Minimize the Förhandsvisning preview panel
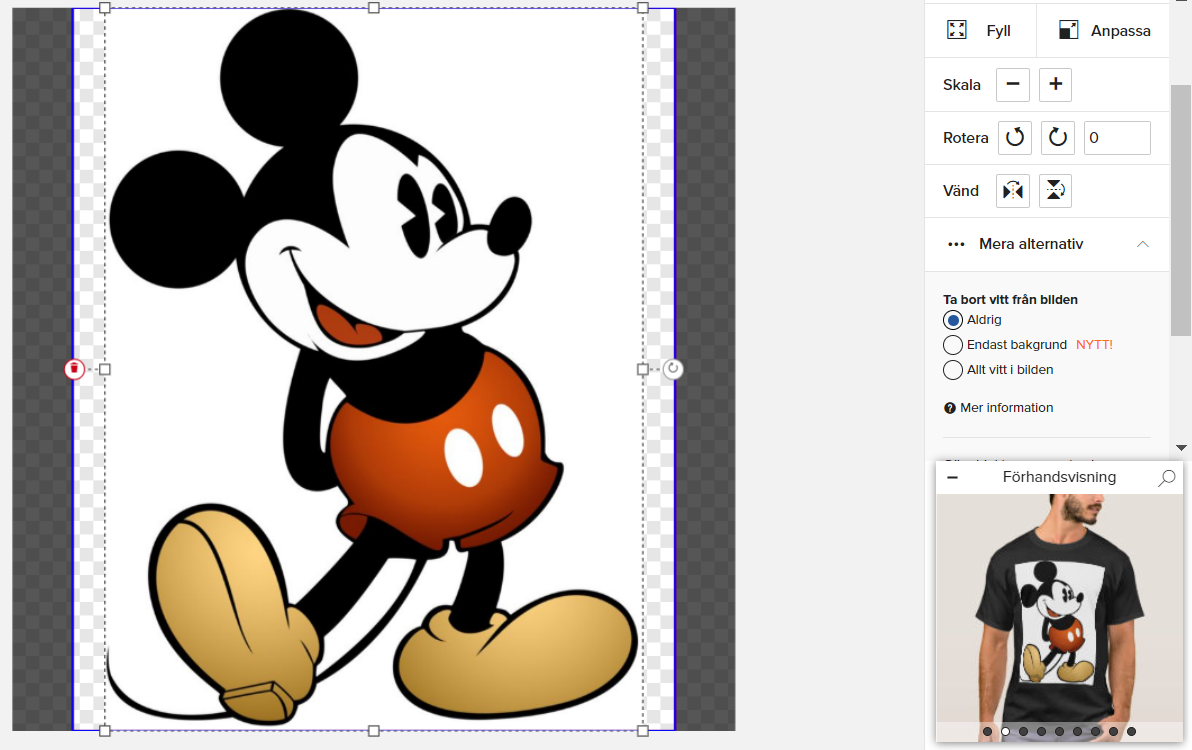The width and height of the screenshot is (1192, 750). pyautogui.click(x=953, y=477)
